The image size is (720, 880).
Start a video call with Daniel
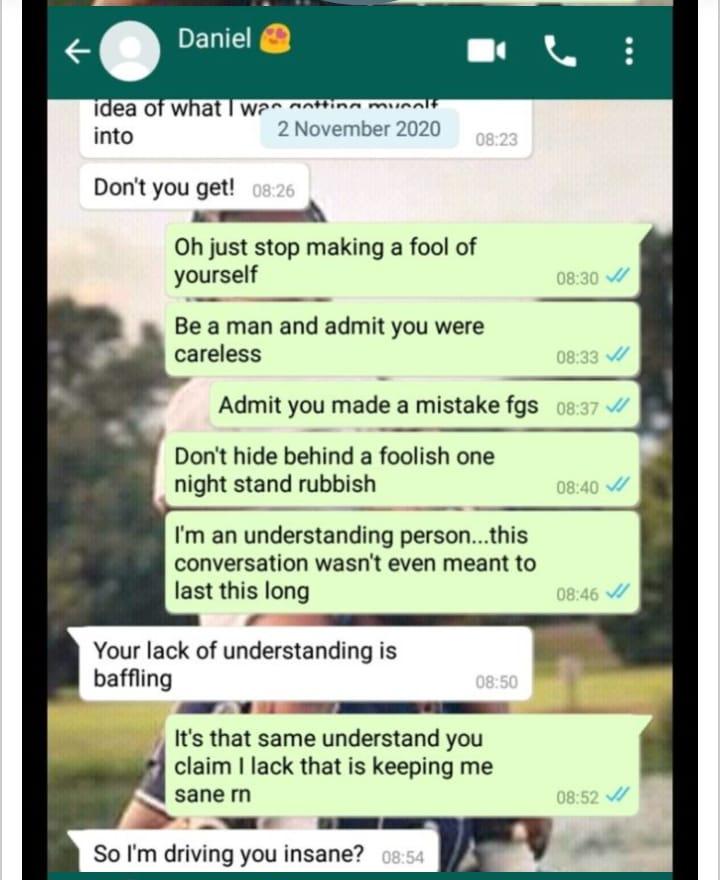(487, 51)
